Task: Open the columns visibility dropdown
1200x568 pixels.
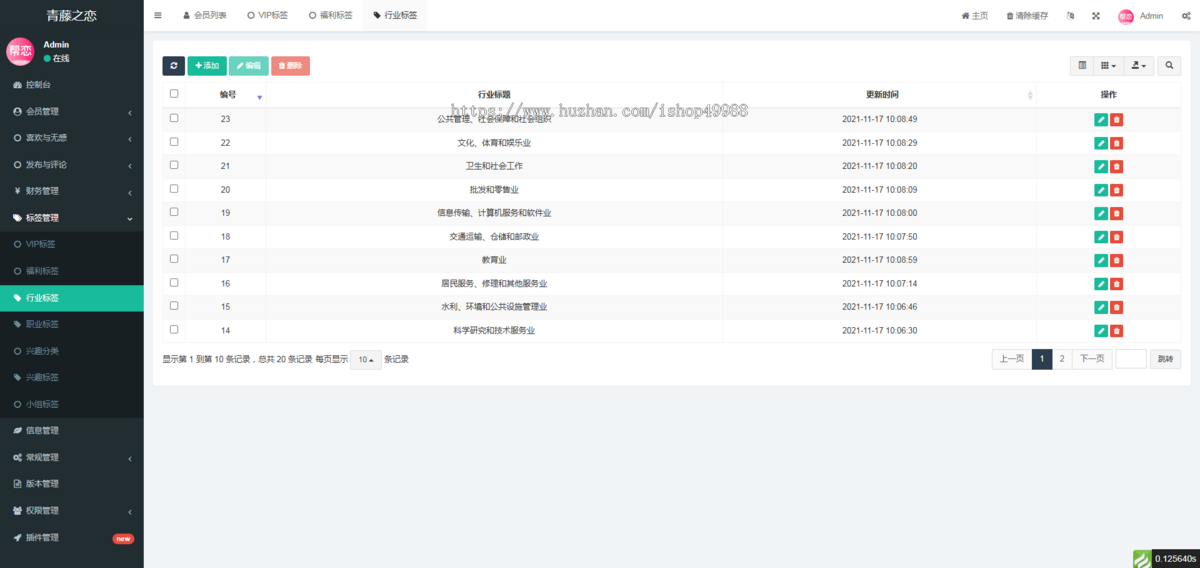Action: 1108,66
